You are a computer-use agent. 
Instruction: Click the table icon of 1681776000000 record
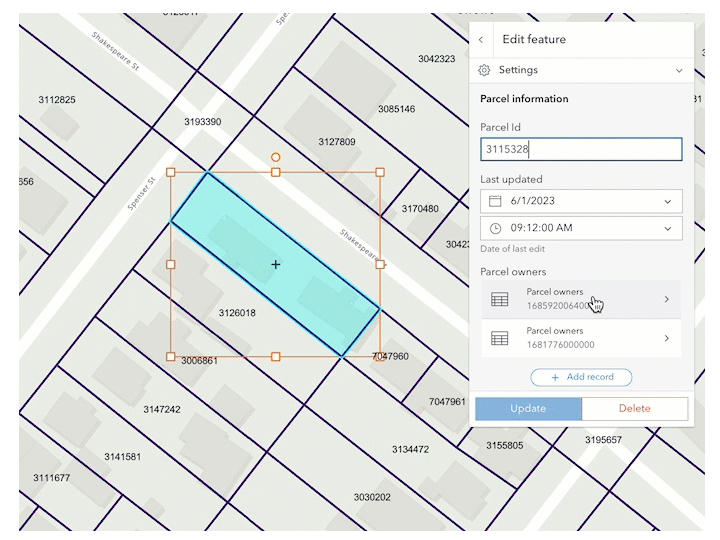500,338
